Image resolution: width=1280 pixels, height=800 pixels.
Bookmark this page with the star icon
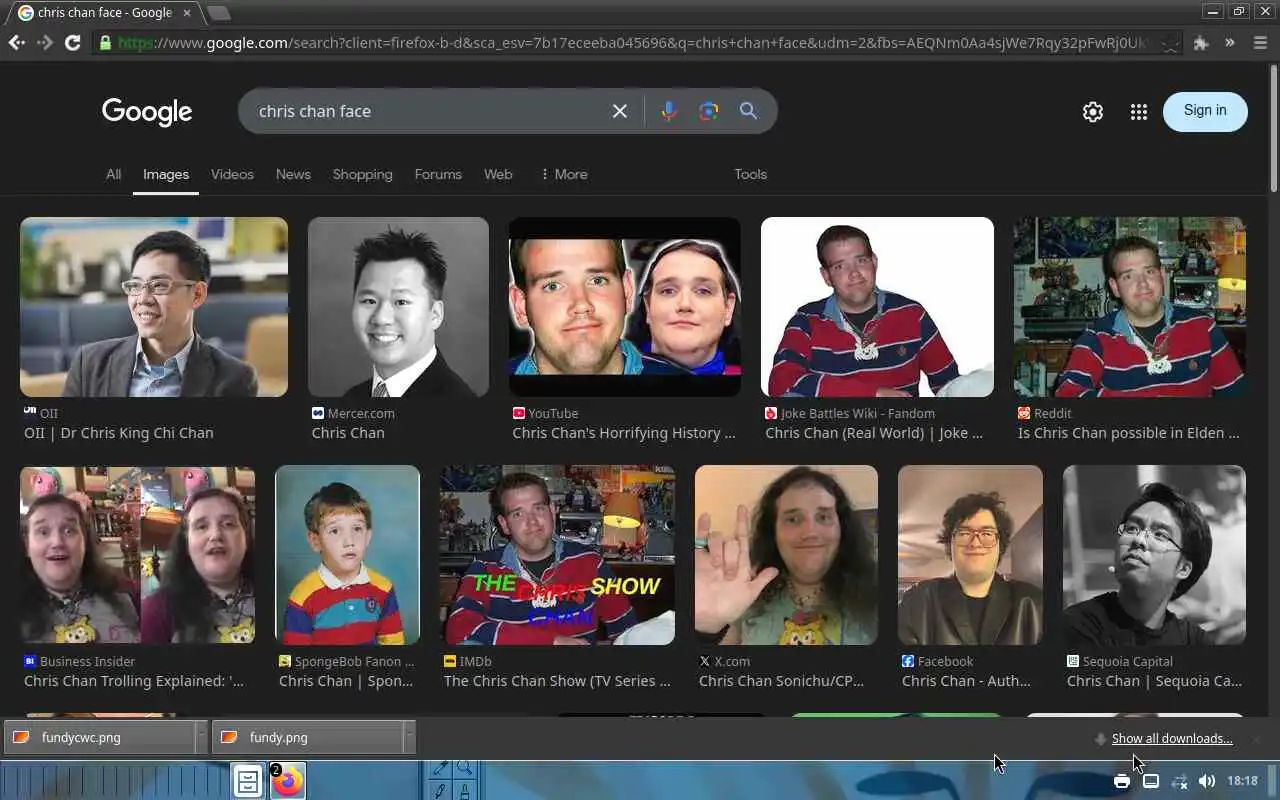(x=1171, y=43)
